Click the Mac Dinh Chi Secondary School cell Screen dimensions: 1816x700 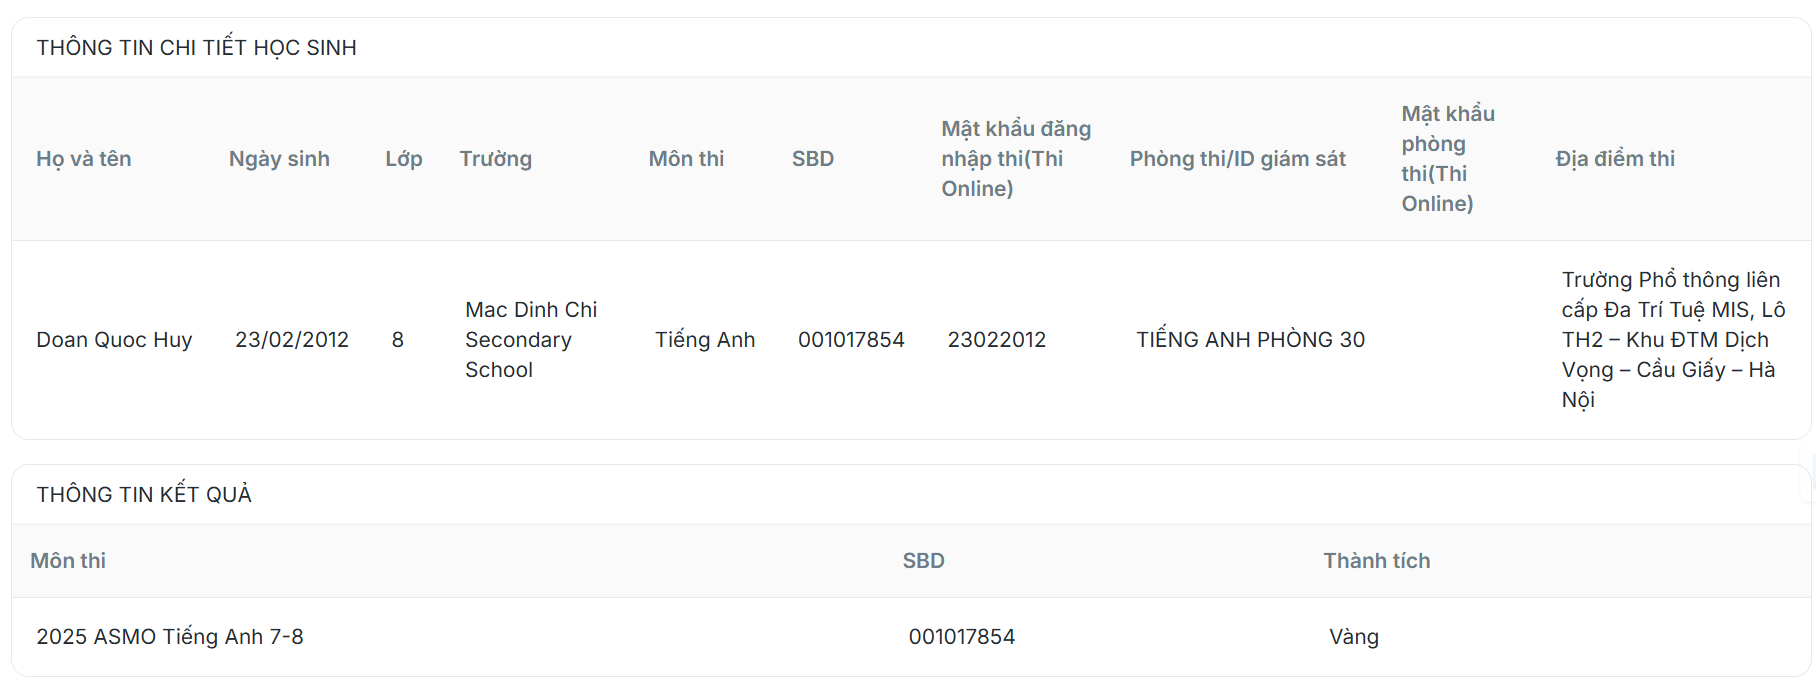530,340
